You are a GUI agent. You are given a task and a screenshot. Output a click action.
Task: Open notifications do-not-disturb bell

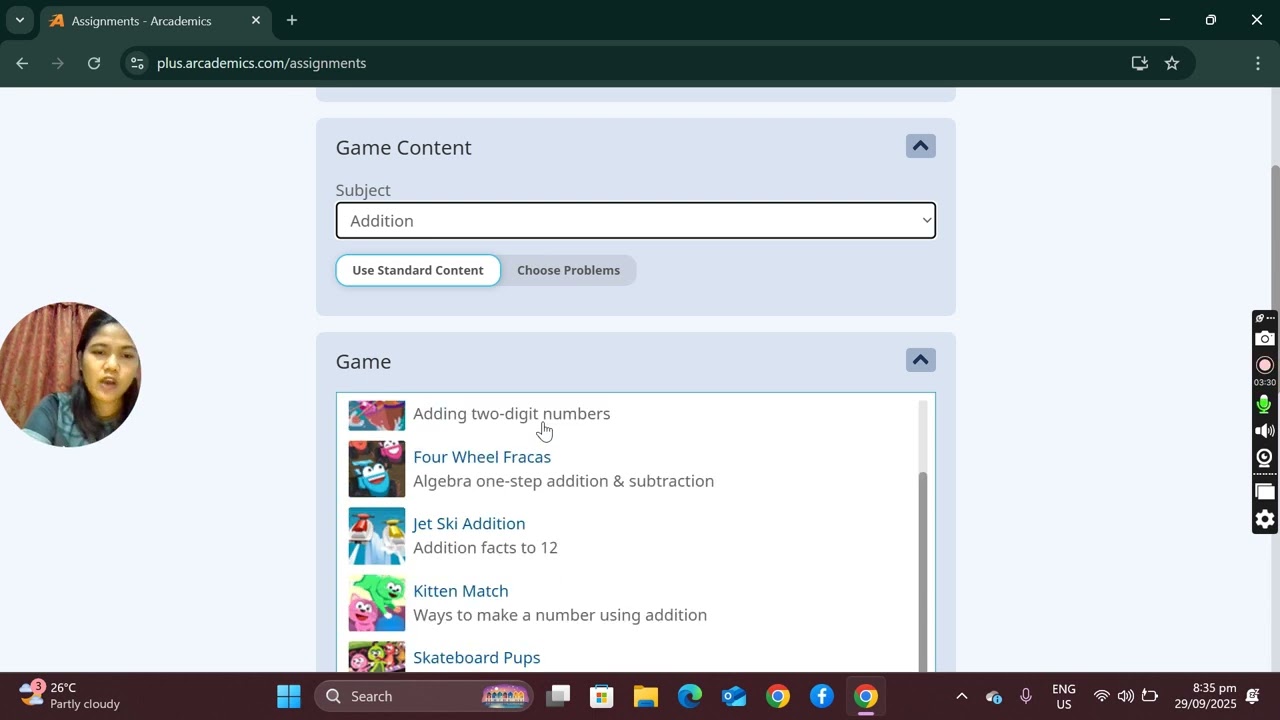(1253, 696)
